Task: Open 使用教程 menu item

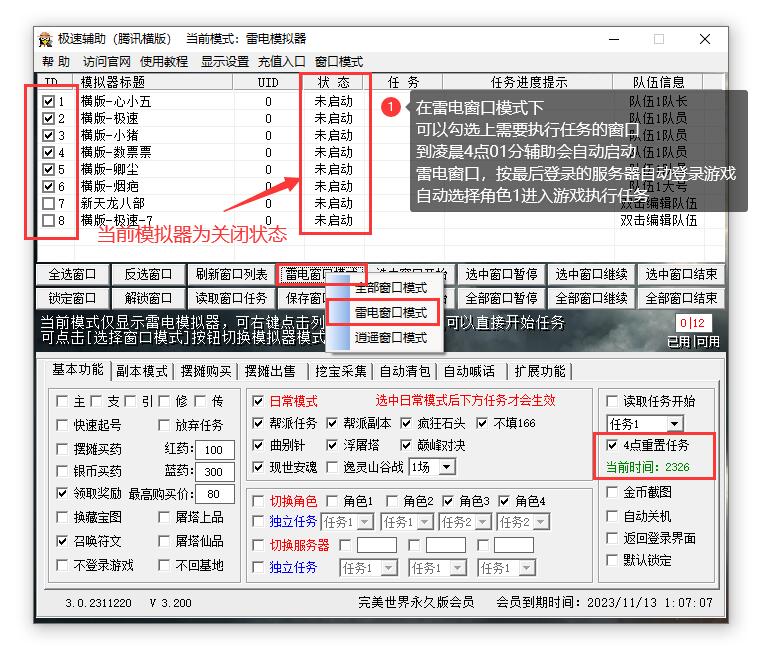Action: click(164, 62)
